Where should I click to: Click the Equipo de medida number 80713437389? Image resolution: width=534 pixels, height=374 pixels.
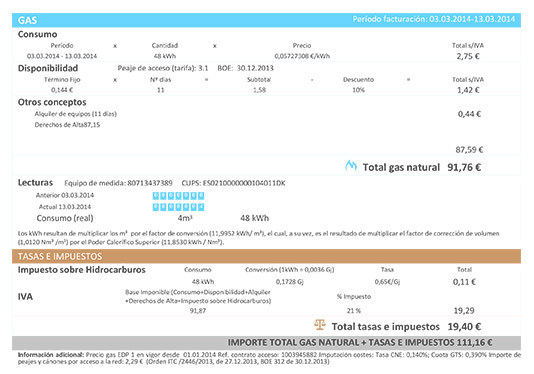point(150,183)
